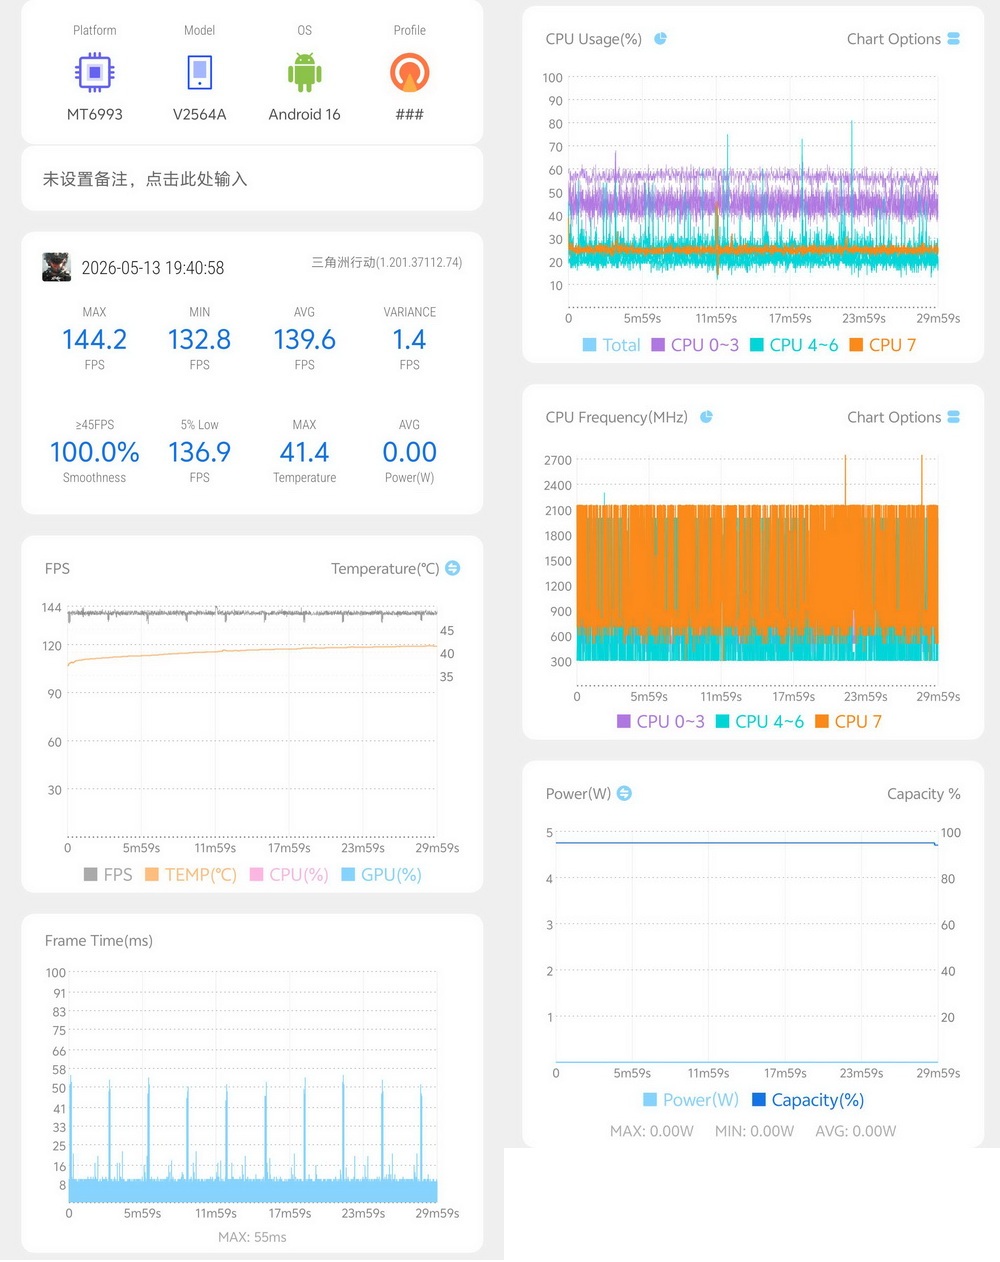1000x1262 pixels.
Task: Click the CPU Usage Chart Options stack icon
Action: point(953,39)
